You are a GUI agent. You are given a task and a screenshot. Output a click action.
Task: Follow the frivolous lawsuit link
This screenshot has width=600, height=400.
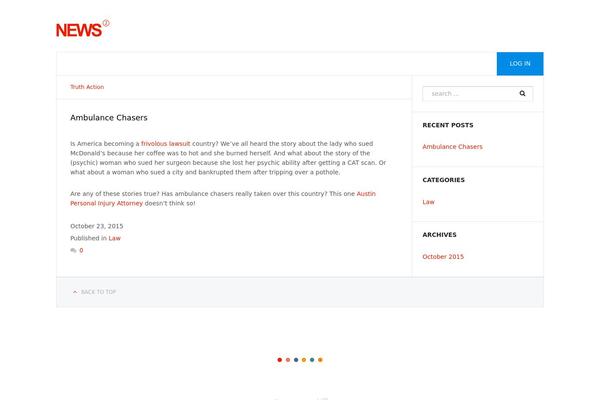[x=165, y=144]
